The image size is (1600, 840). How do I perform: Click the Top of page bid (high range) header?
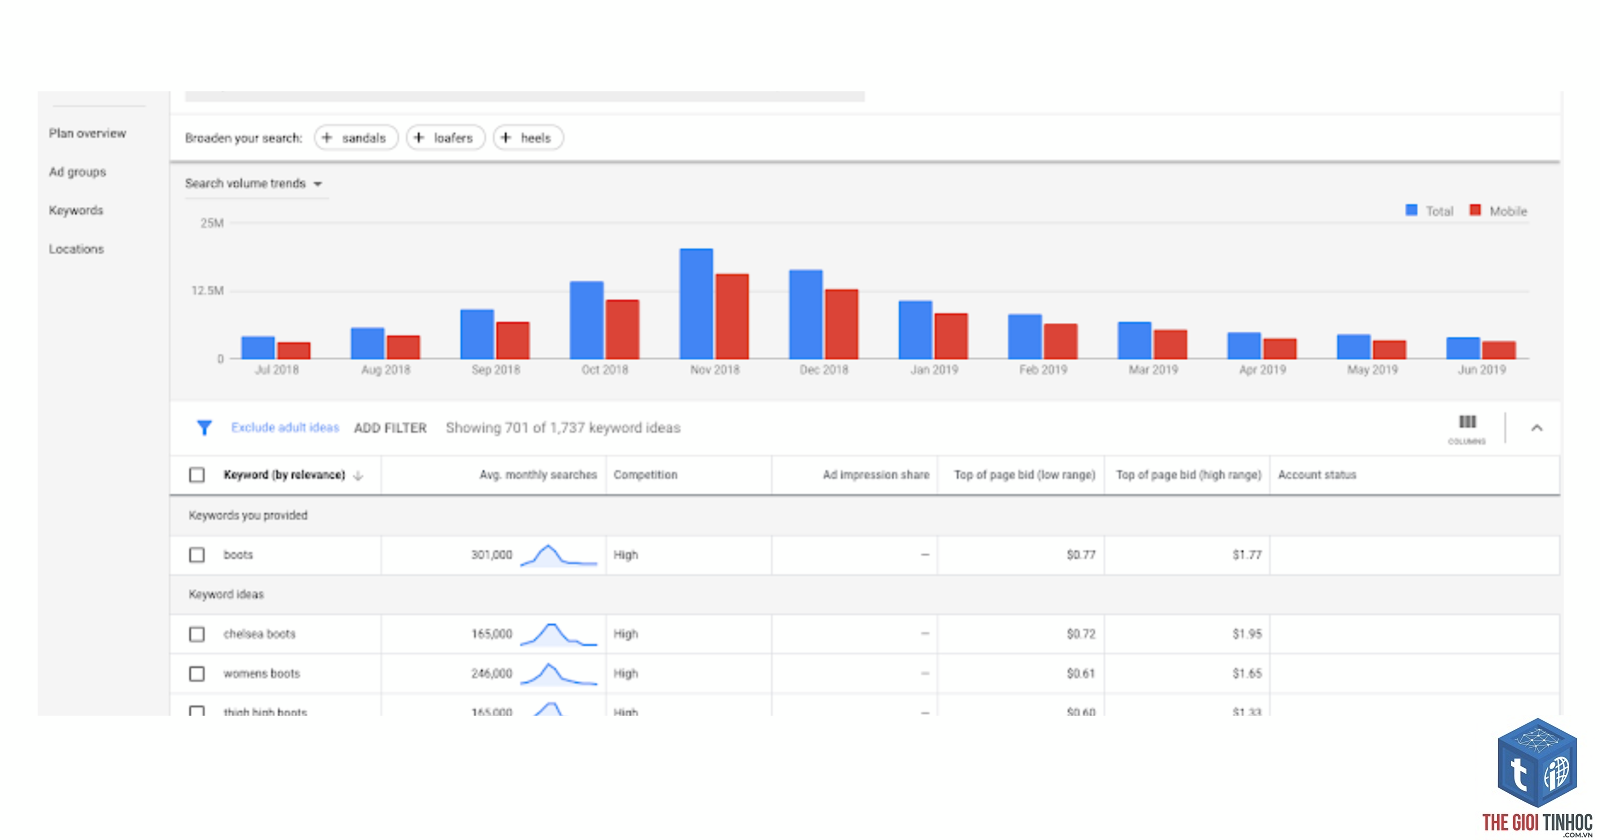[x=1188, y=475]
